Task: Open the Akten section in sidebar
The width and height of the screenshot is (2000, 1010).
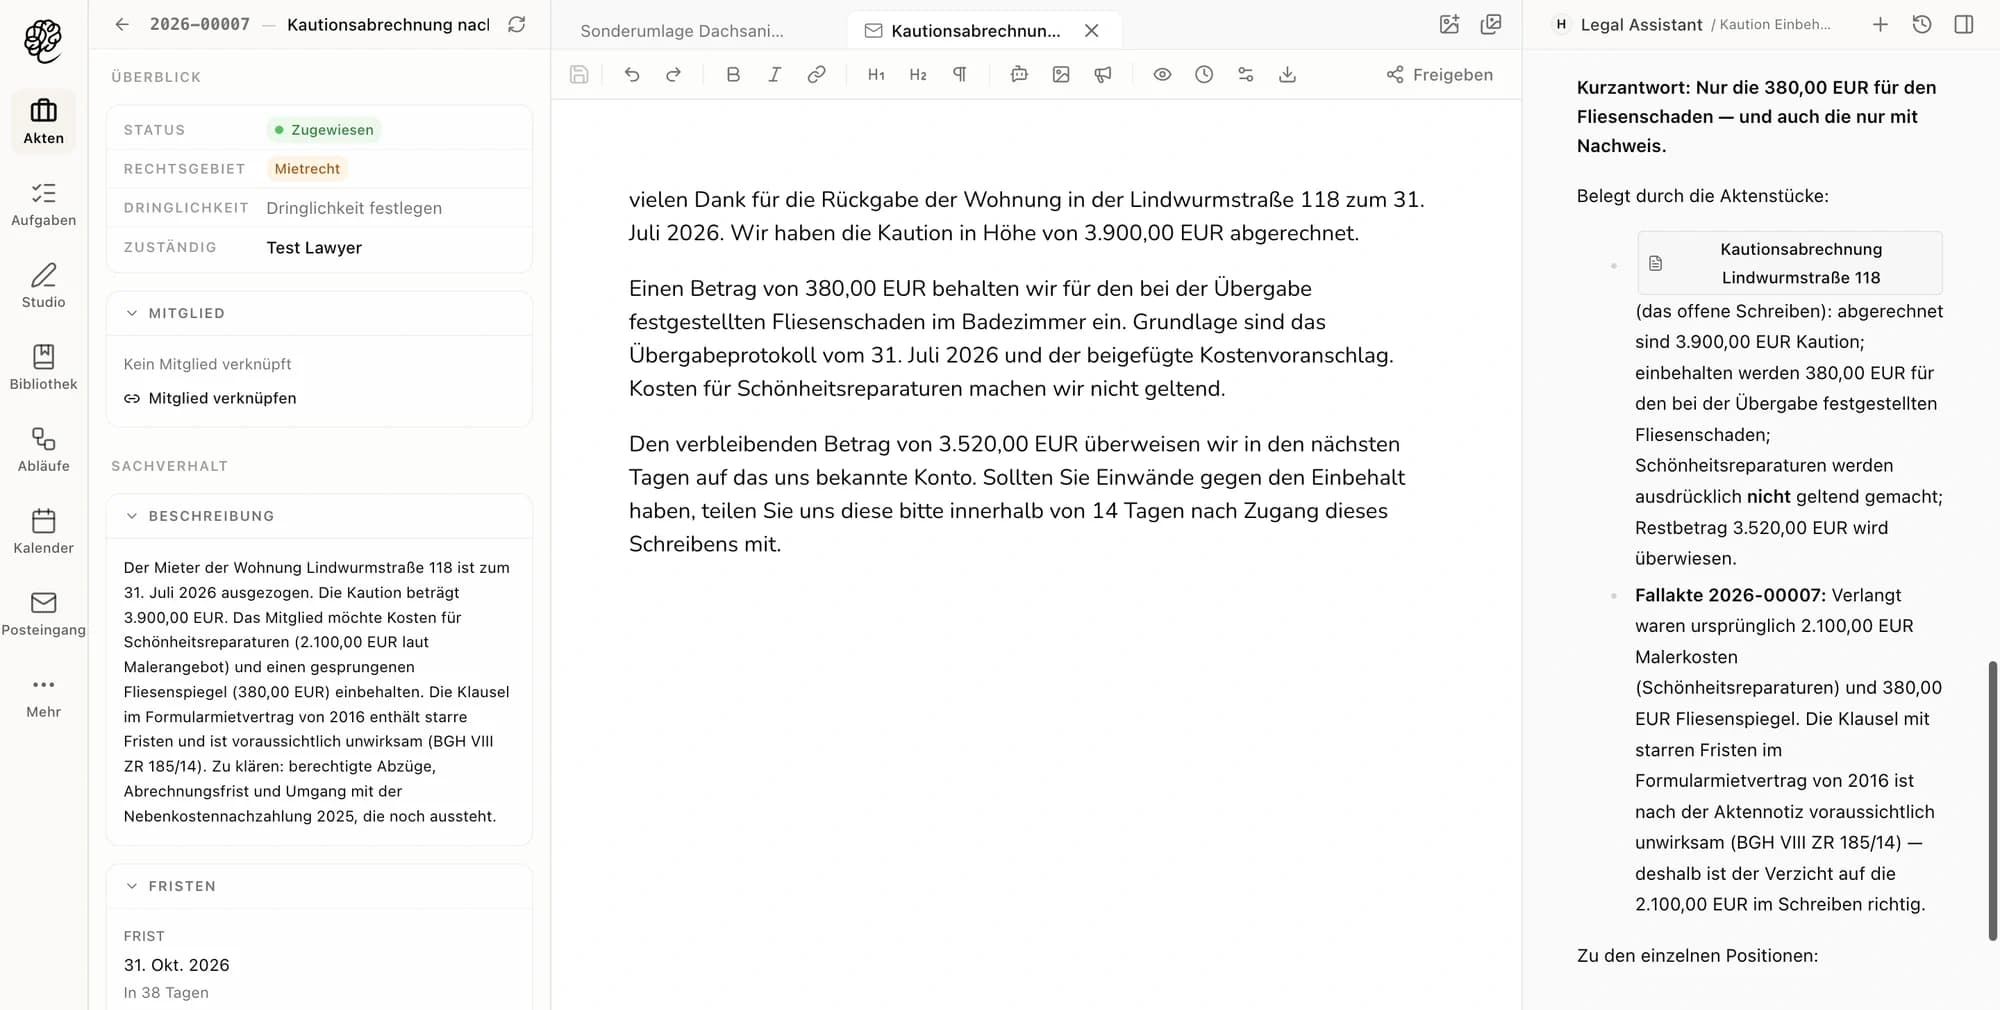Action: (43, 121)
